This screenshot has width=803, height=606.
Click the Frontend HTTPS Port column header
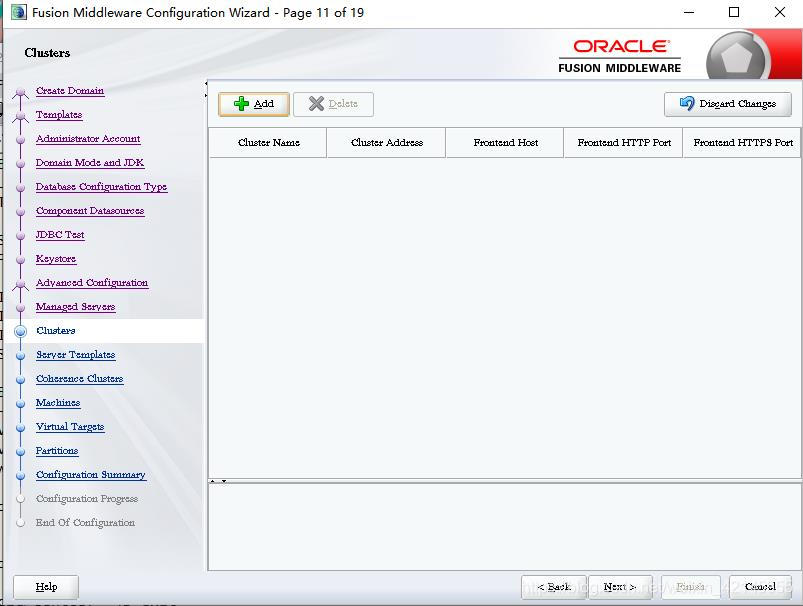[743, 143]
